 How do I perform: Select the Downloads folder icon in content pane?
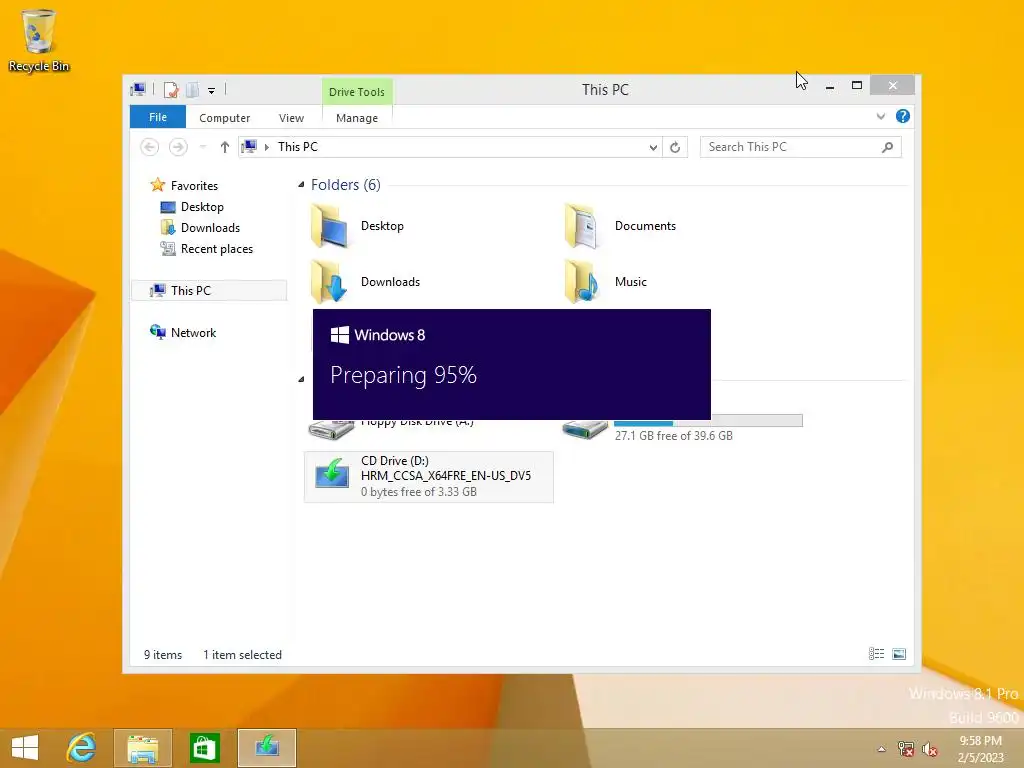pos(329,281)
